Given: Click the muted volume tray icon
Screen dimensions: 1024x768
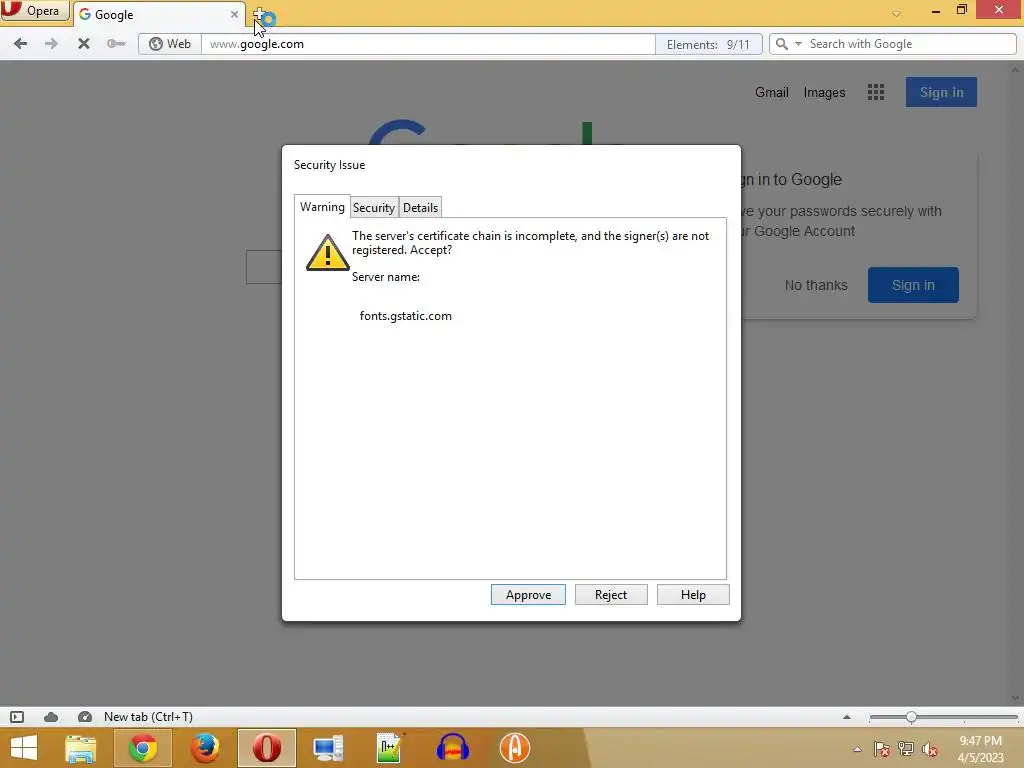Looking at the screenshot, I should pyautogui.click(x=930, y=749).
